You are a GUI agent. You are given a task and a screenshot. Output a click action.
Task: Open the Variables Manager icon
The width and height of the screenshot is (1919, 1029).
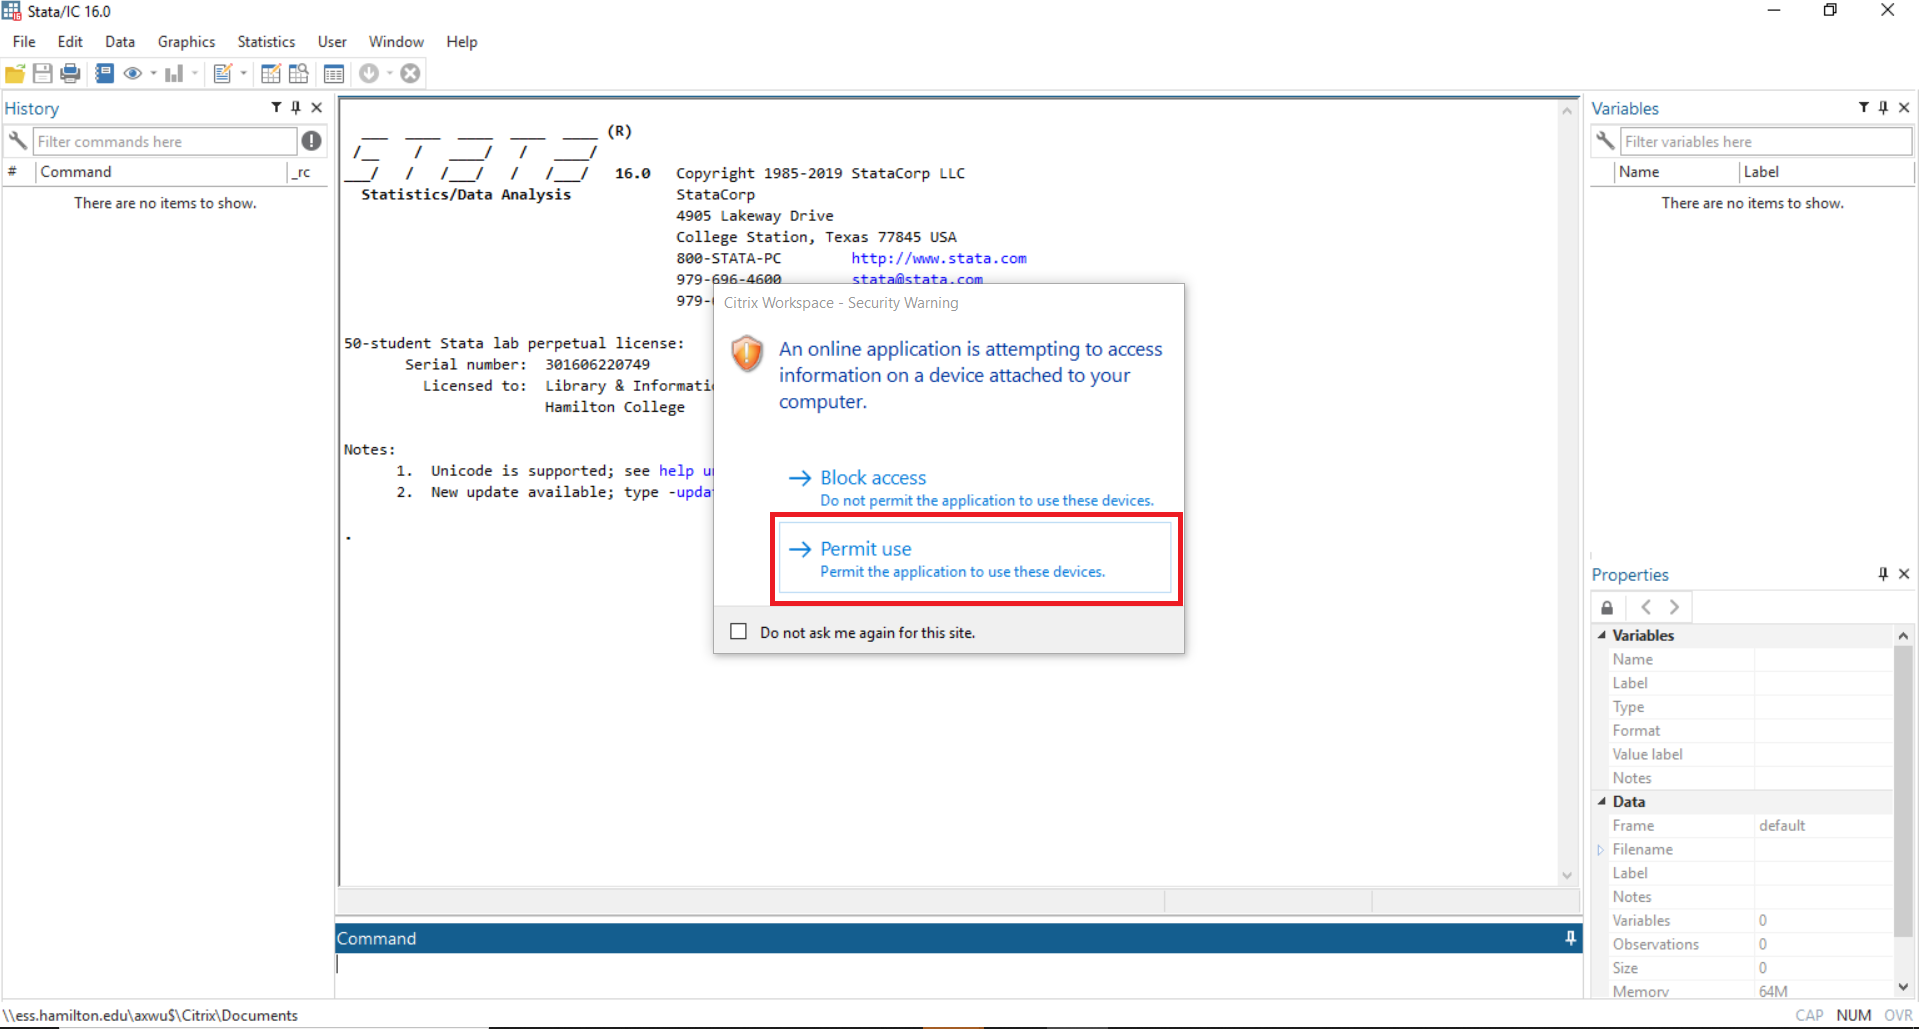[x=334, y=73]
